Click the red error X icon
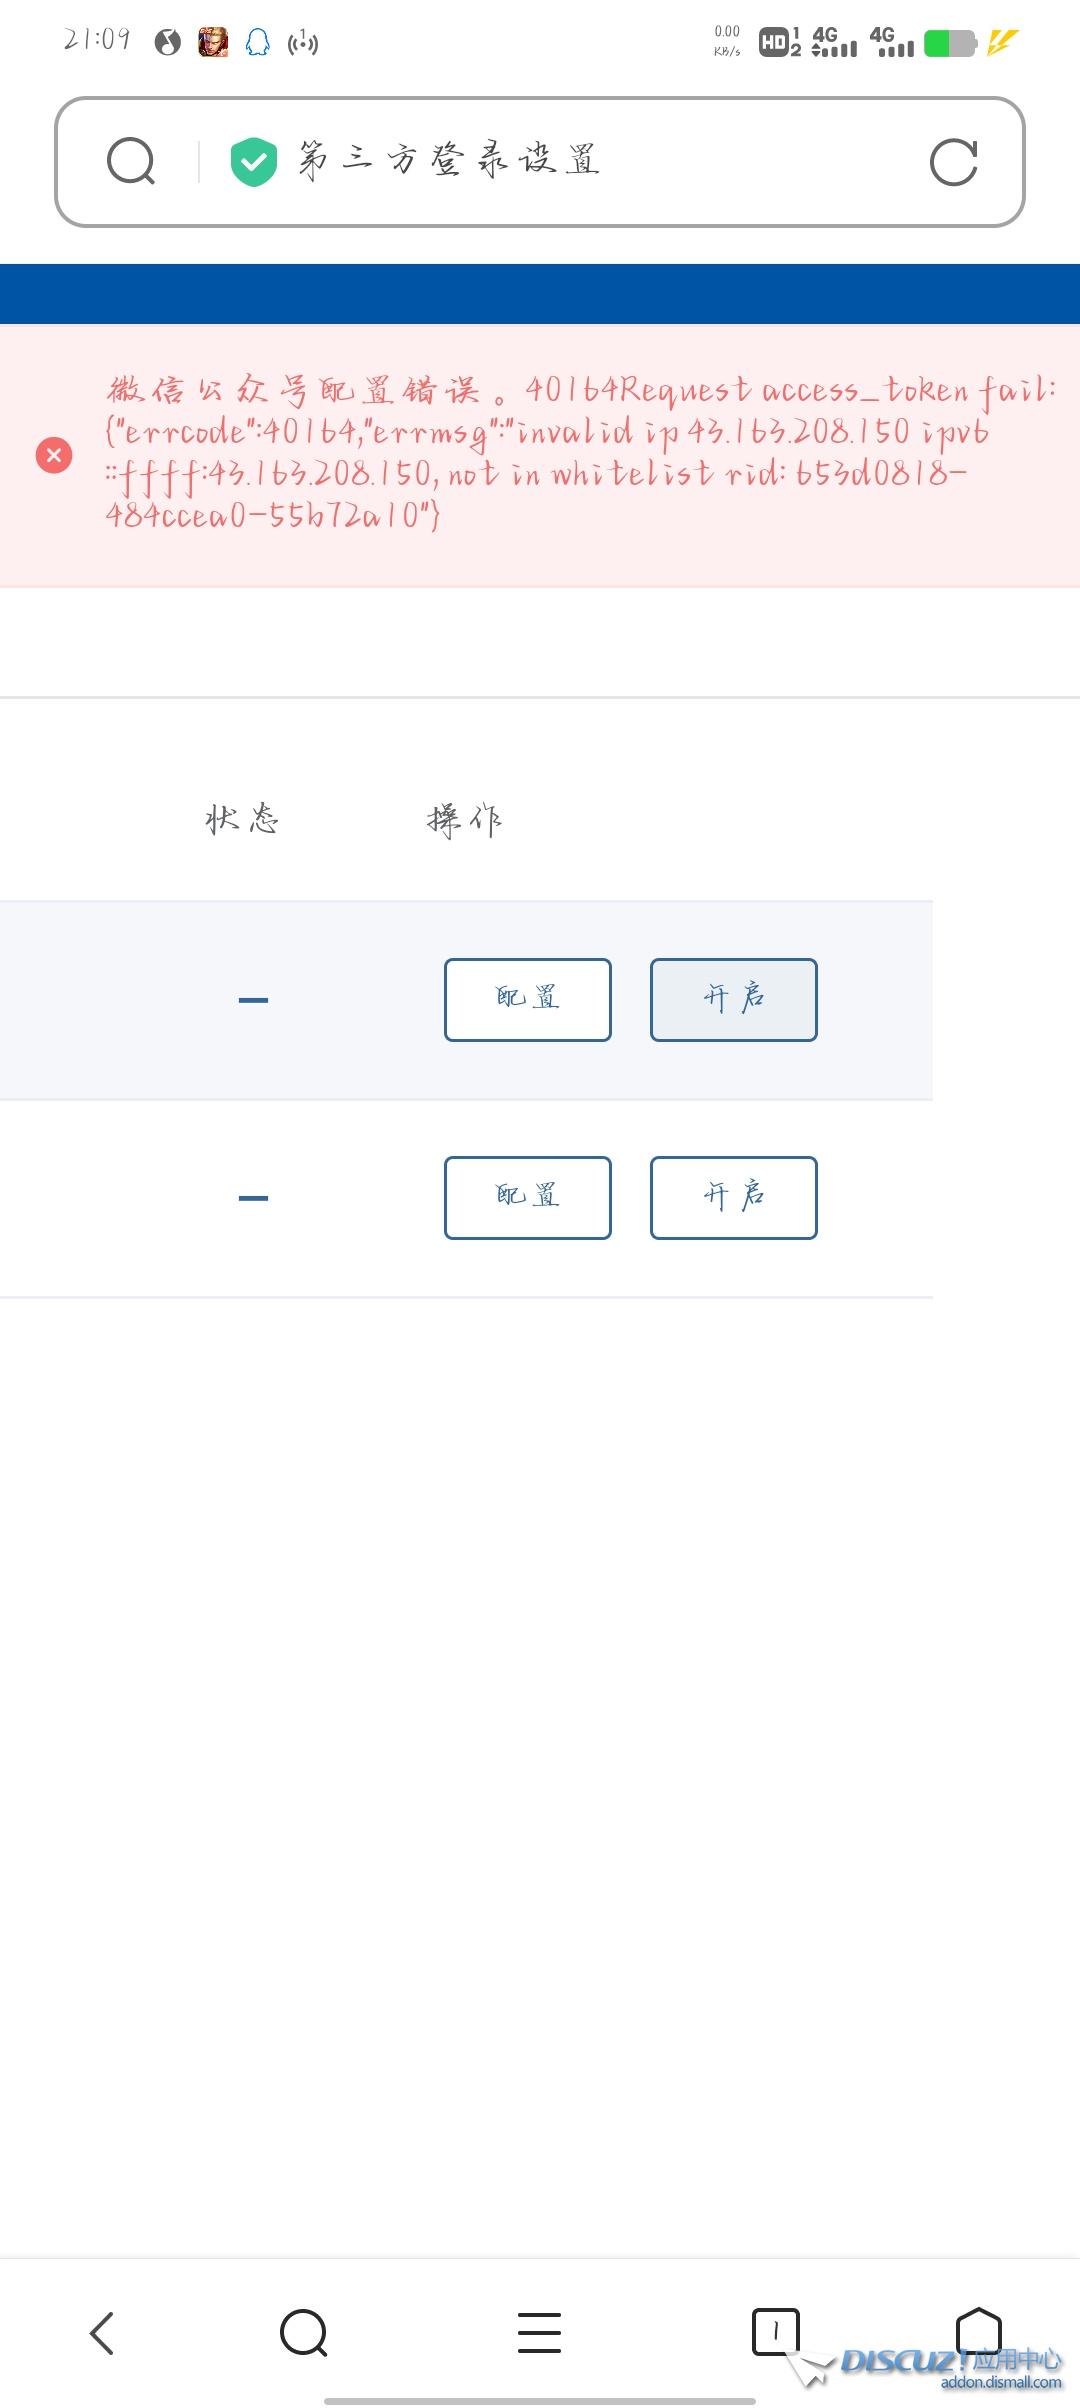Viewport: 1080px width, 2408px height. click(x=54, y=455)
